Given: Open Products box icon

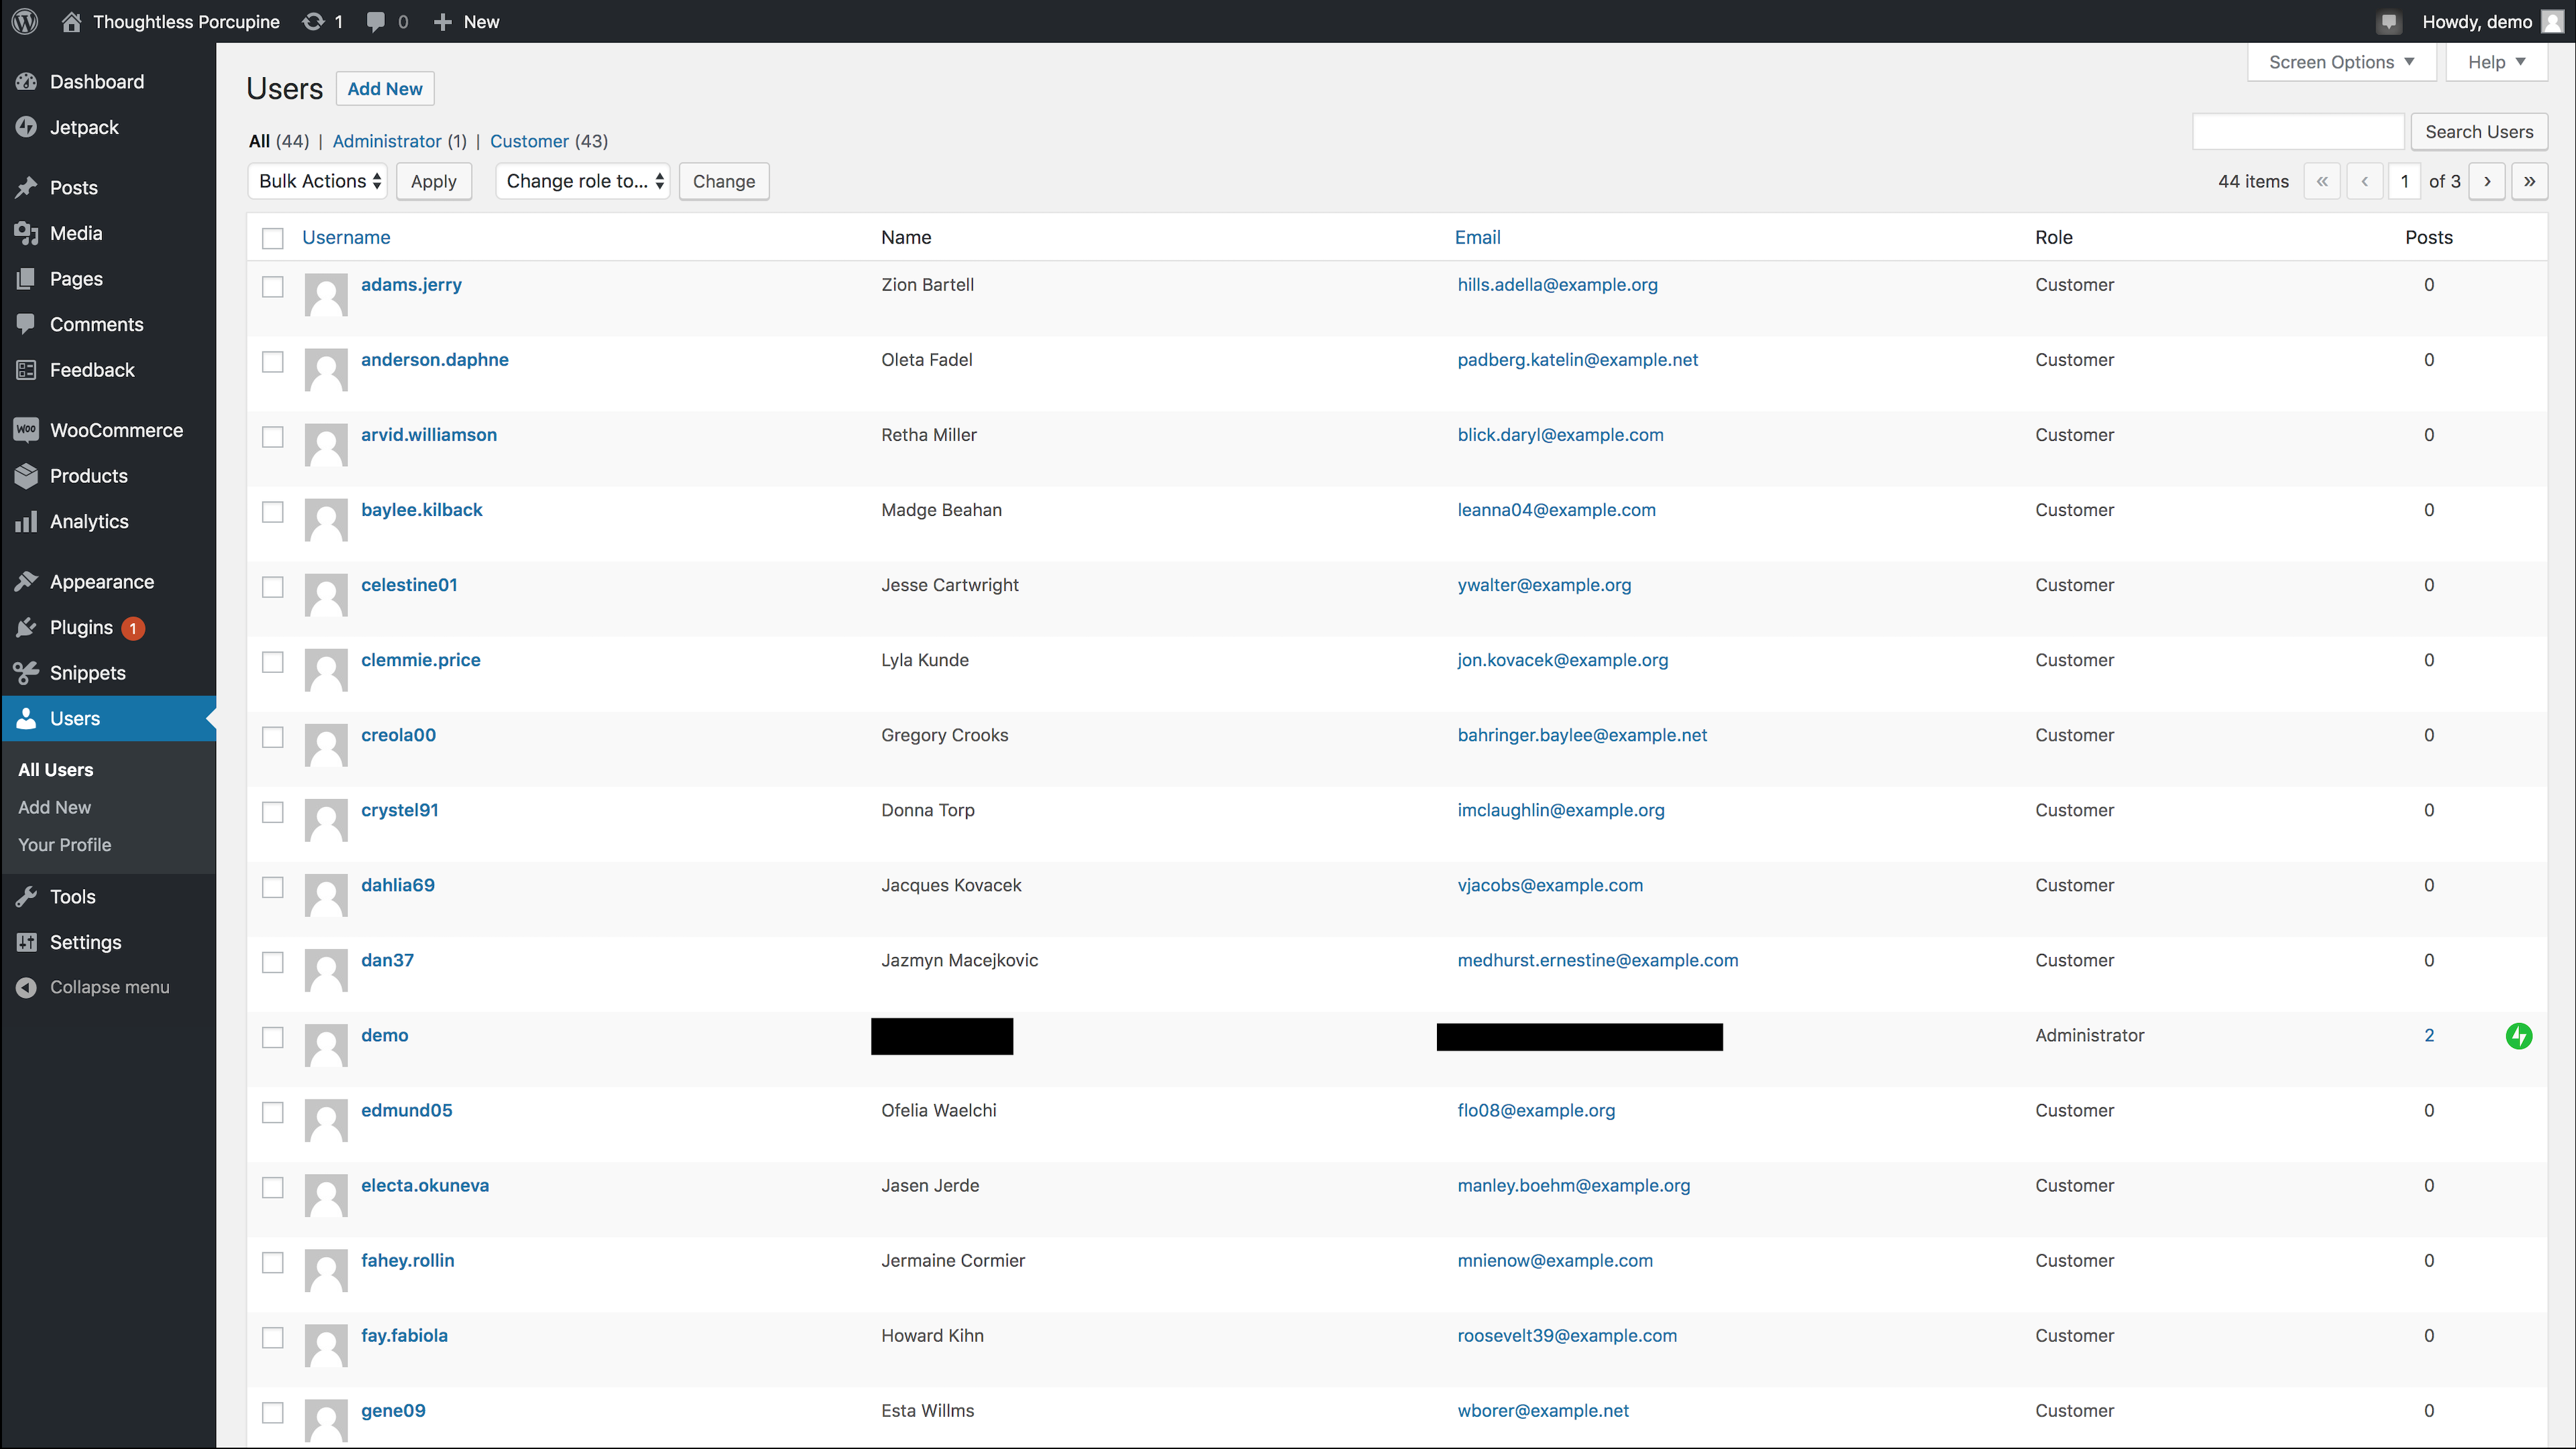Looking at the screenshot, I should 27,476.
